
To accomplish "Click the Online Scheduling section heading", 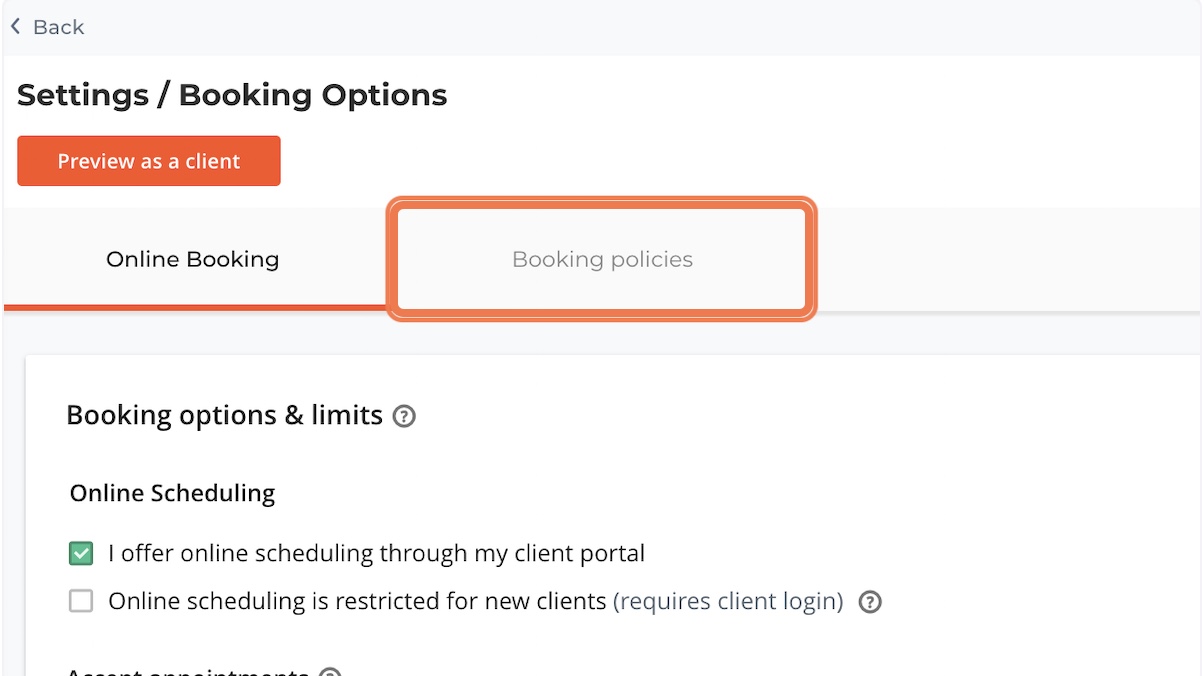I will (x=172, y=493).
